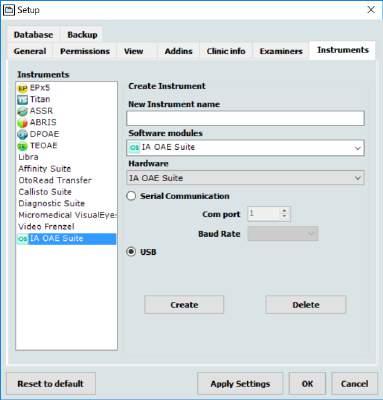The width and height of the screenshot is (383, 400).
Task: Select Micromedical VisualEyes in the list
Action: [66, 215]
